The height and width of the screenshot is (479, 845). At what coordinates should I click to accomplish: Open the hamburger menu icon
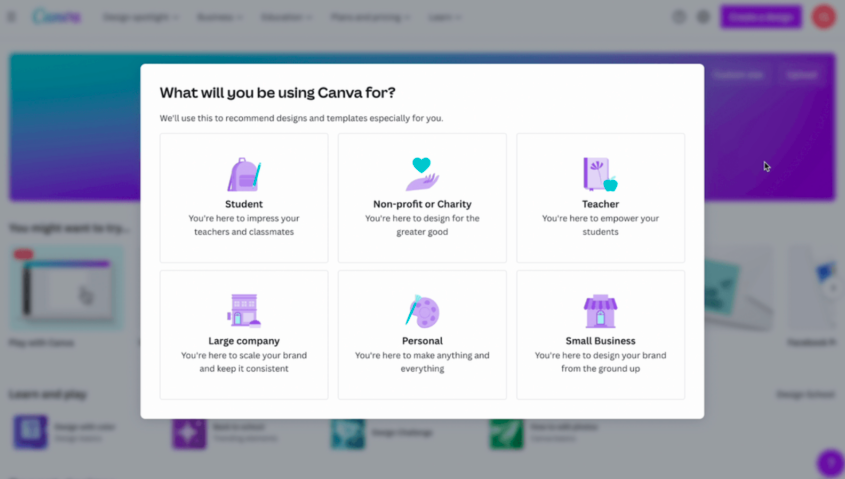(12, 17)
